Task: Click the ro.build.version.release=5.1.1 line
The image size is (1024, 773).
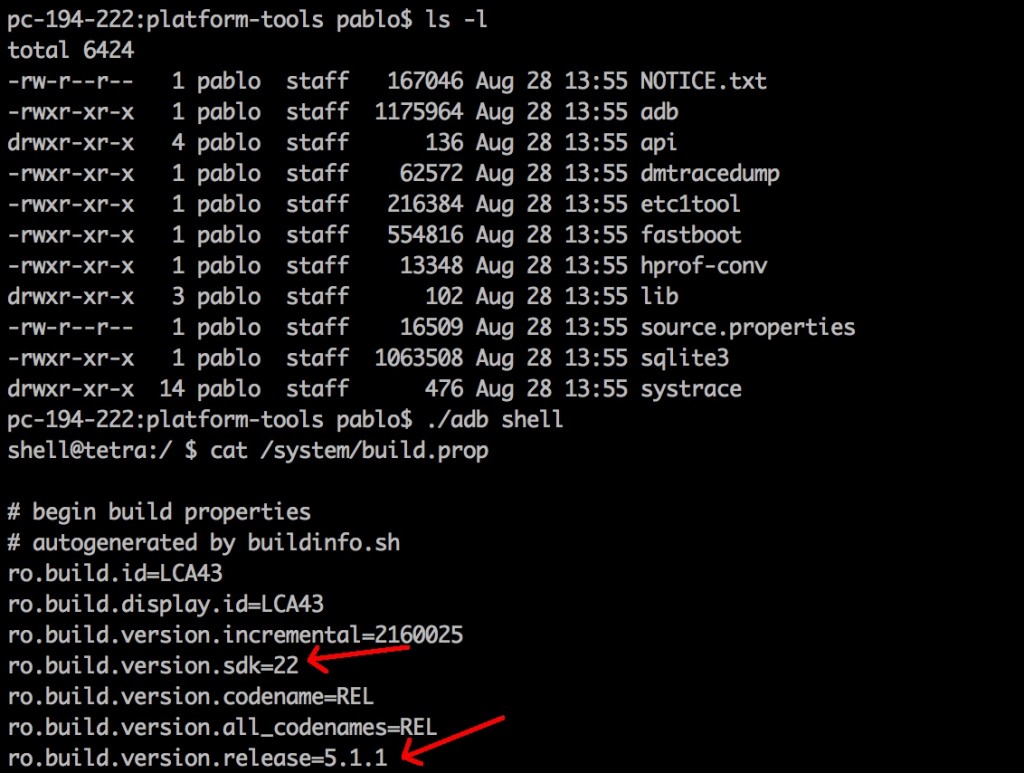Action: pos(197,757)
